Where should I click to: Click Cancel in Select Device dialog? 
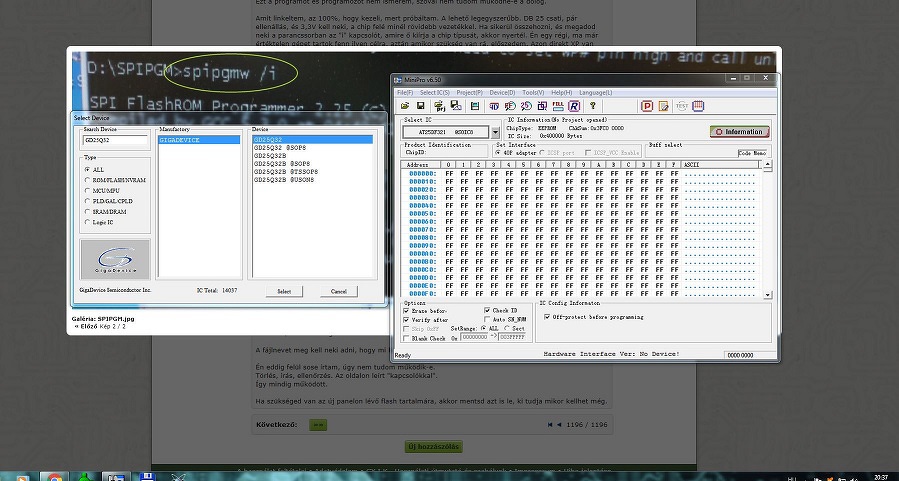click(x=338, y=291)
